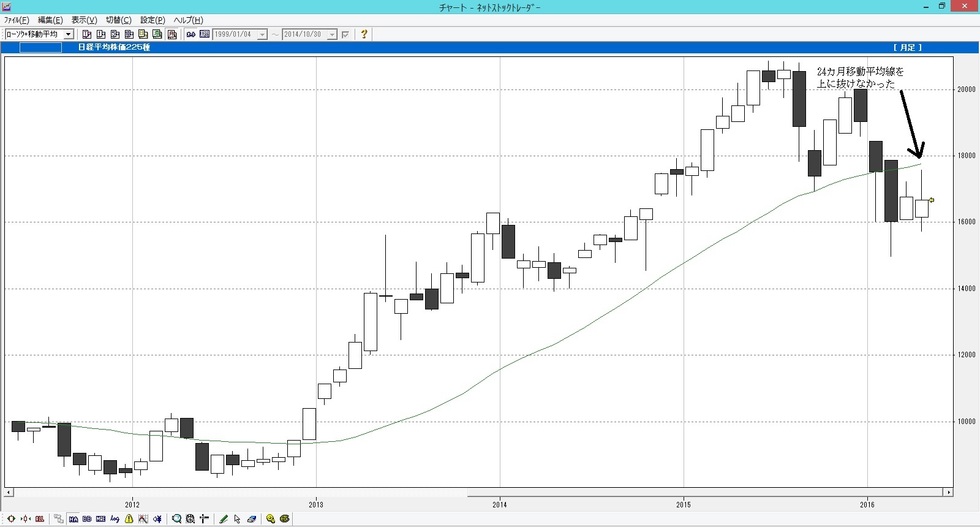
Task: Click the 2016 year axis label
Action: click(867, 504)
